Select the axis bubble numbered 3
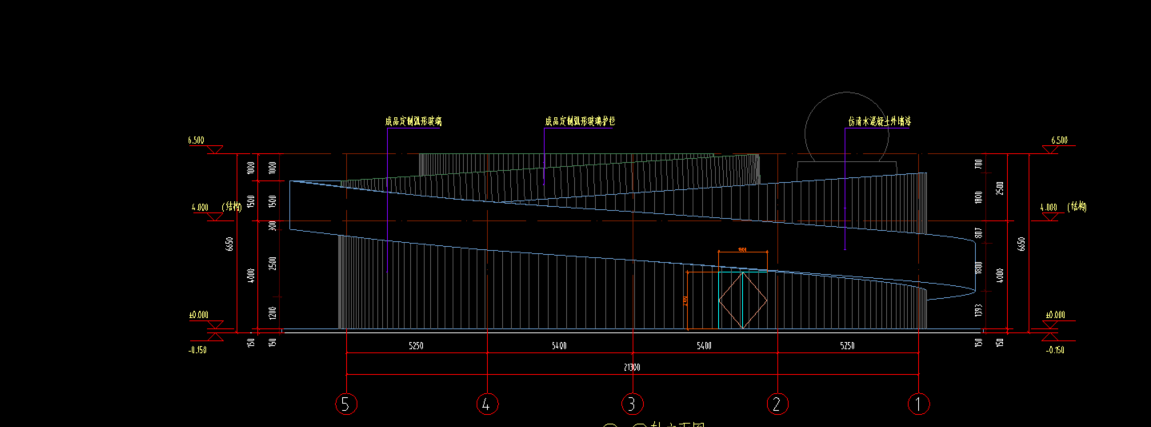 pos(631,404)
